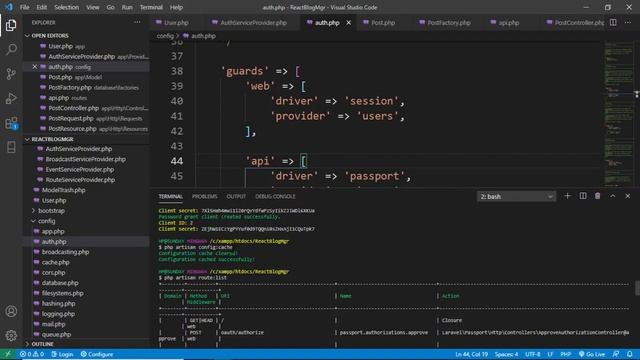Open the Explorer view in activity bar
Screen dimensions: 640x360
(x=11, y=25)
